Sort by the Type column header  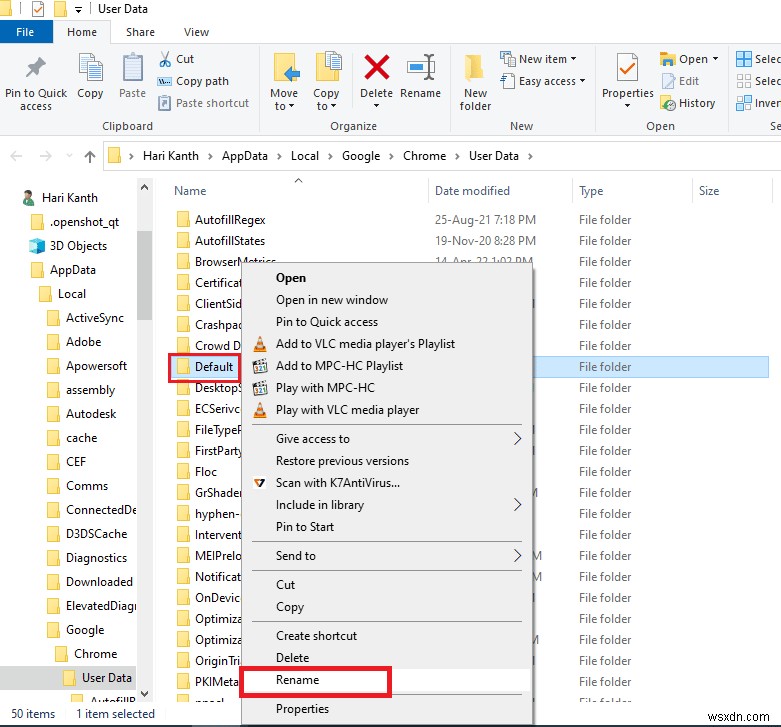pos(591,191)
